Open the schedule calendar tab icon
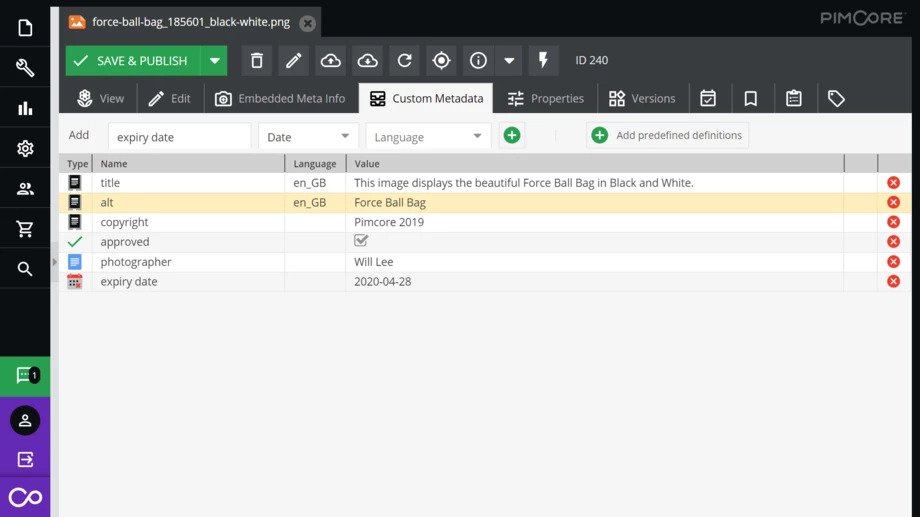 (x=708, y=98)
